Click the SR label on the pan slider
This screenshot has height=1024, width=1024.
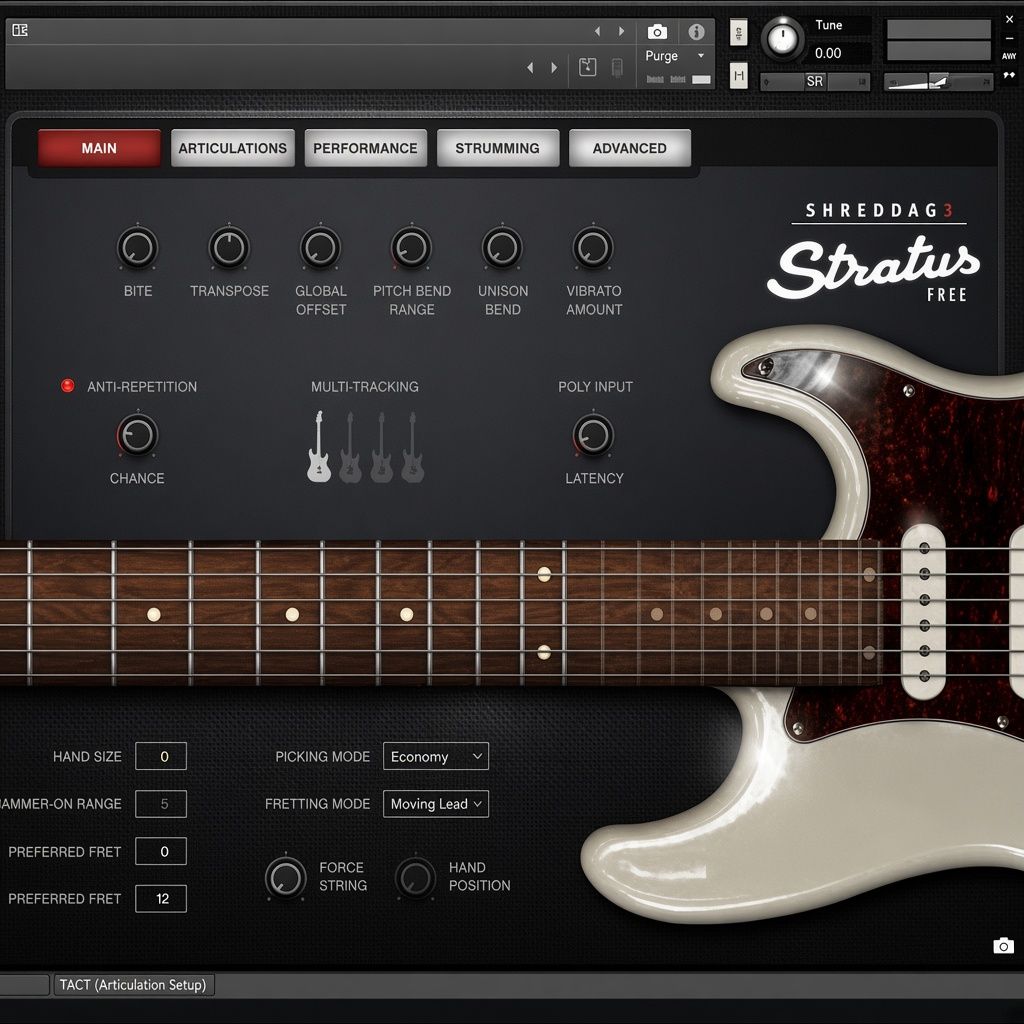[814, 82]
